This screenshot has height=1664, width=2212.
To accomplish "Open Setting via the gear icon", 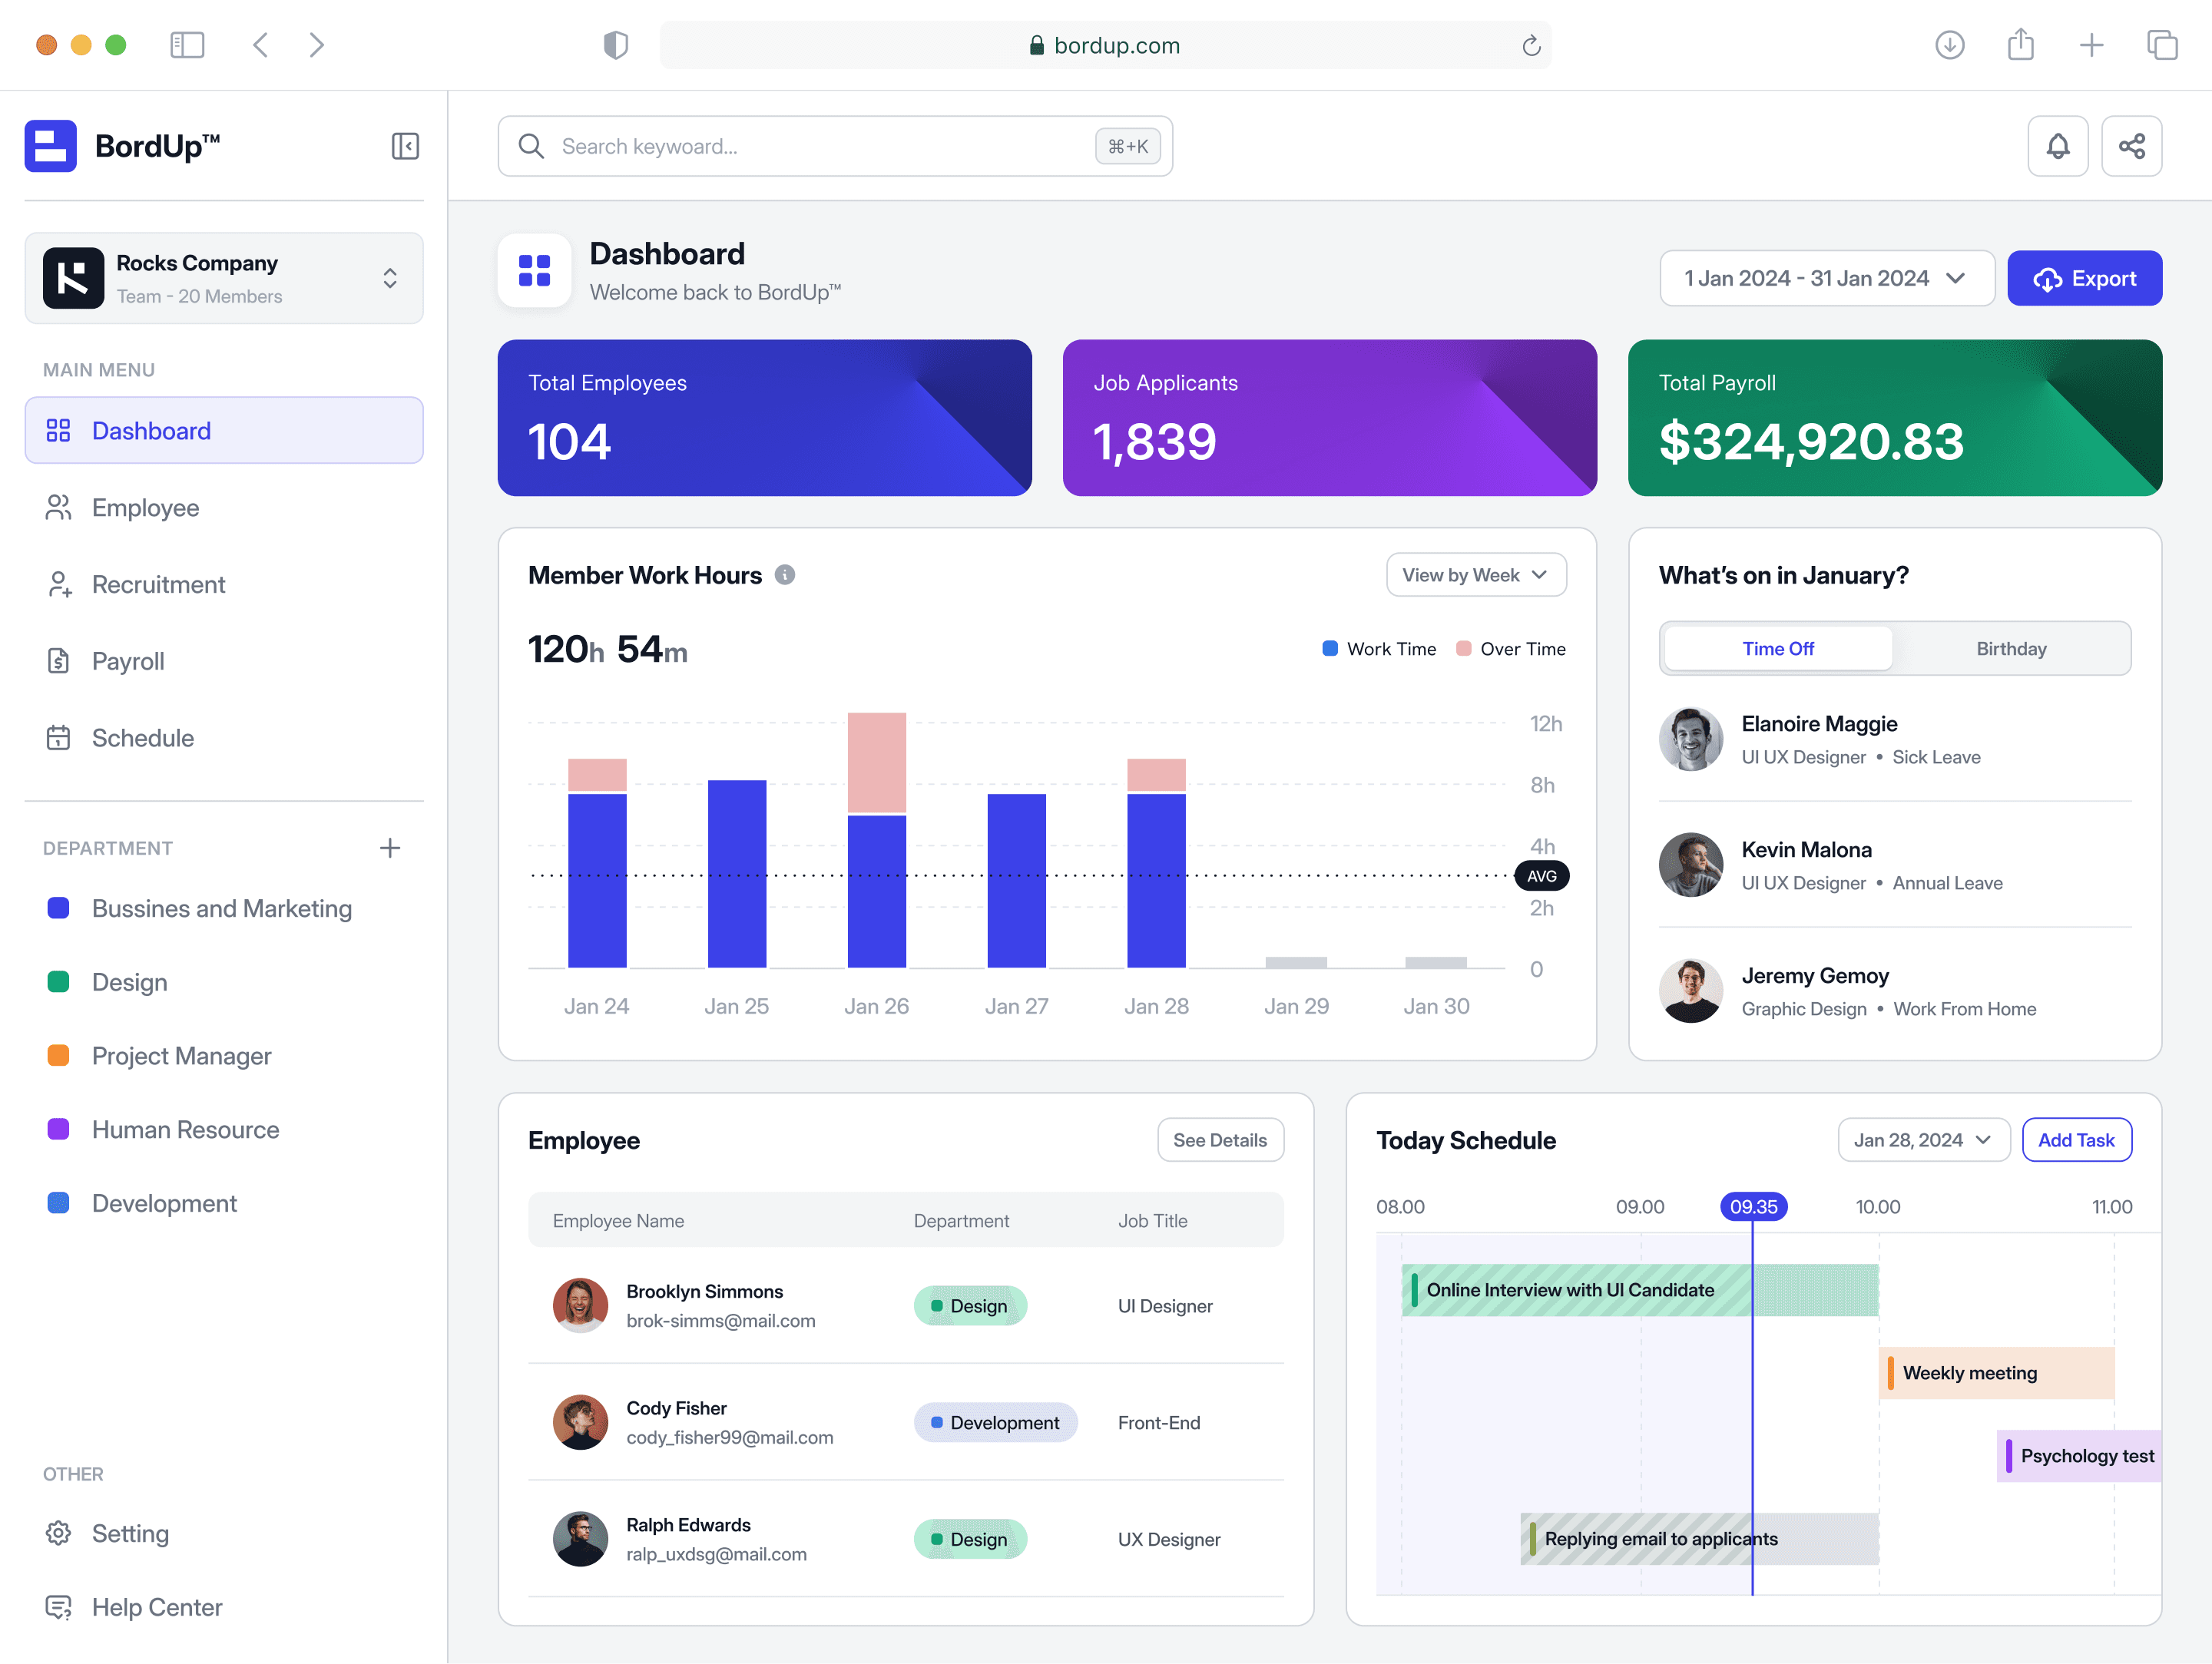I will coord(59,1533).
